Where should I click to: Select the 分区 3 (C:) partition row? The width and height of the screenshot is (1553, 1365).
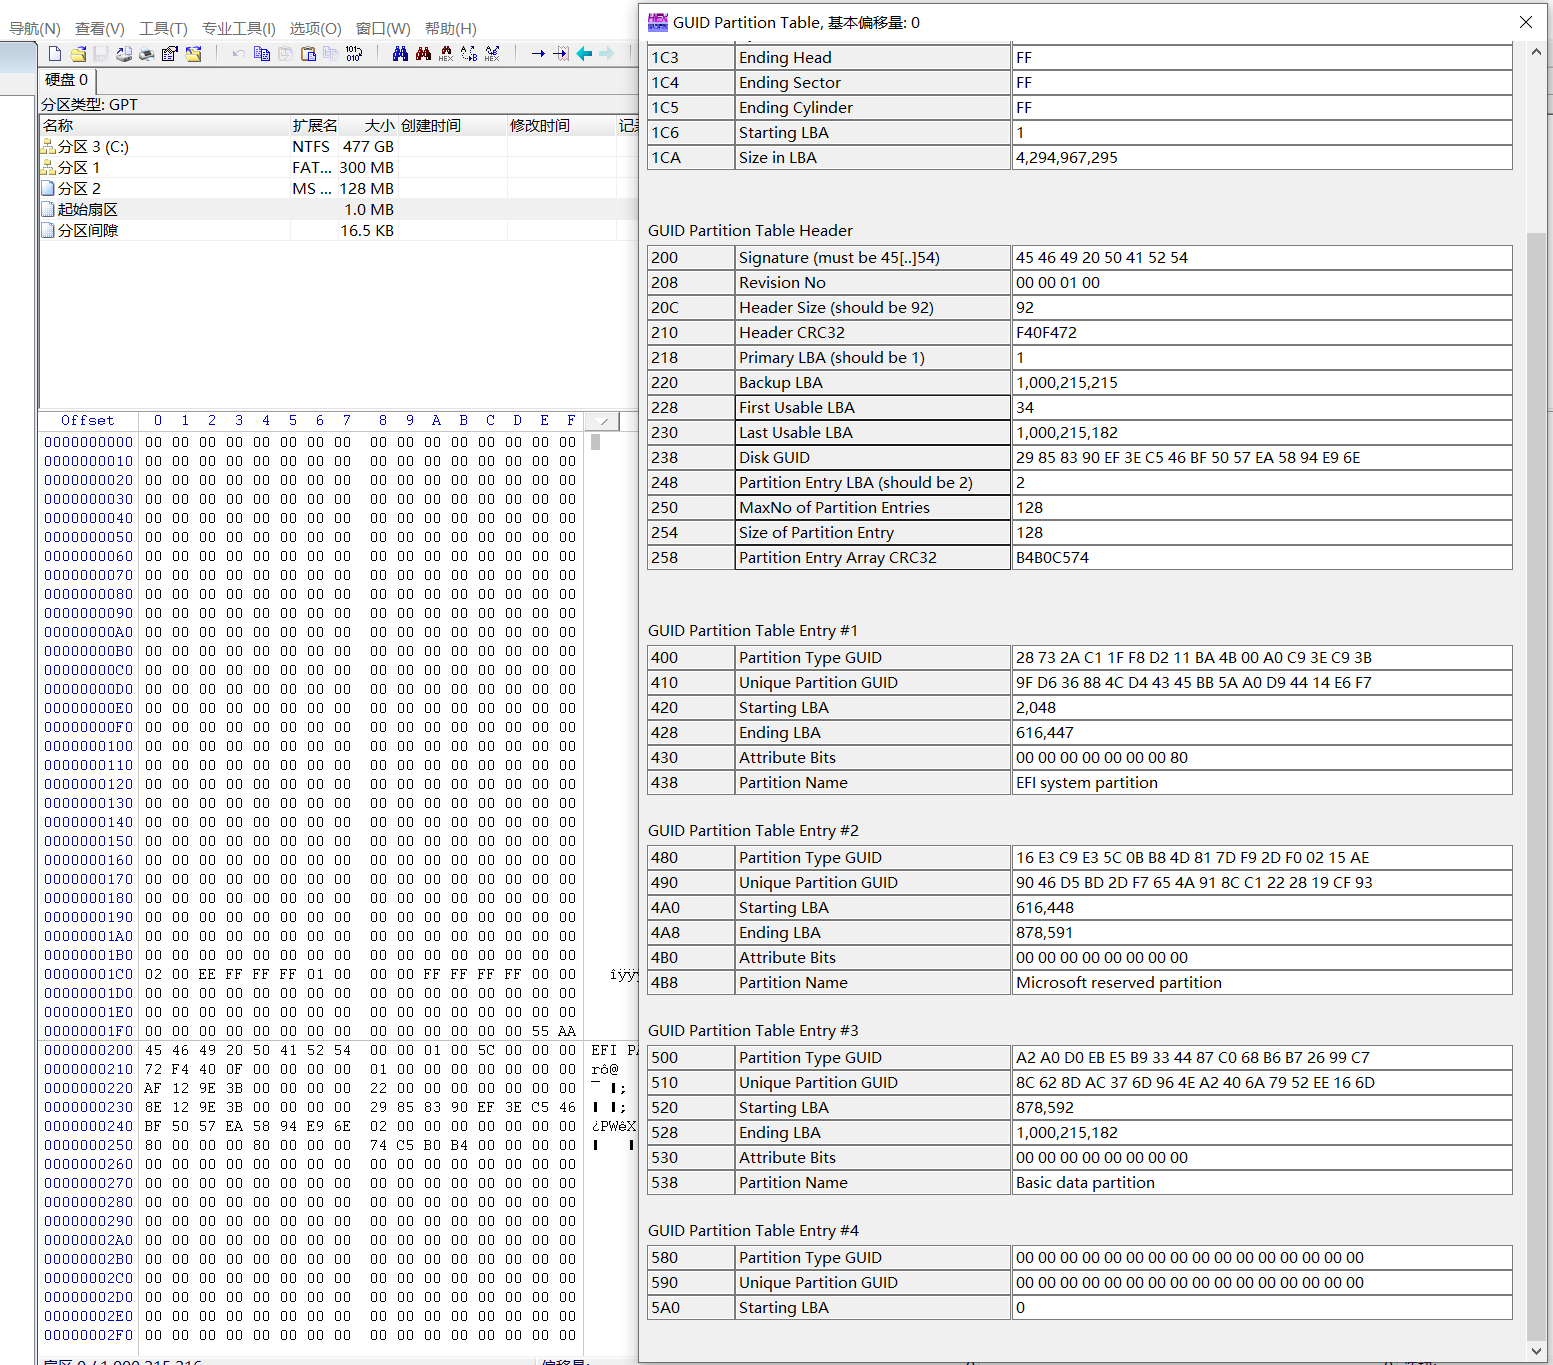[338, 147]
